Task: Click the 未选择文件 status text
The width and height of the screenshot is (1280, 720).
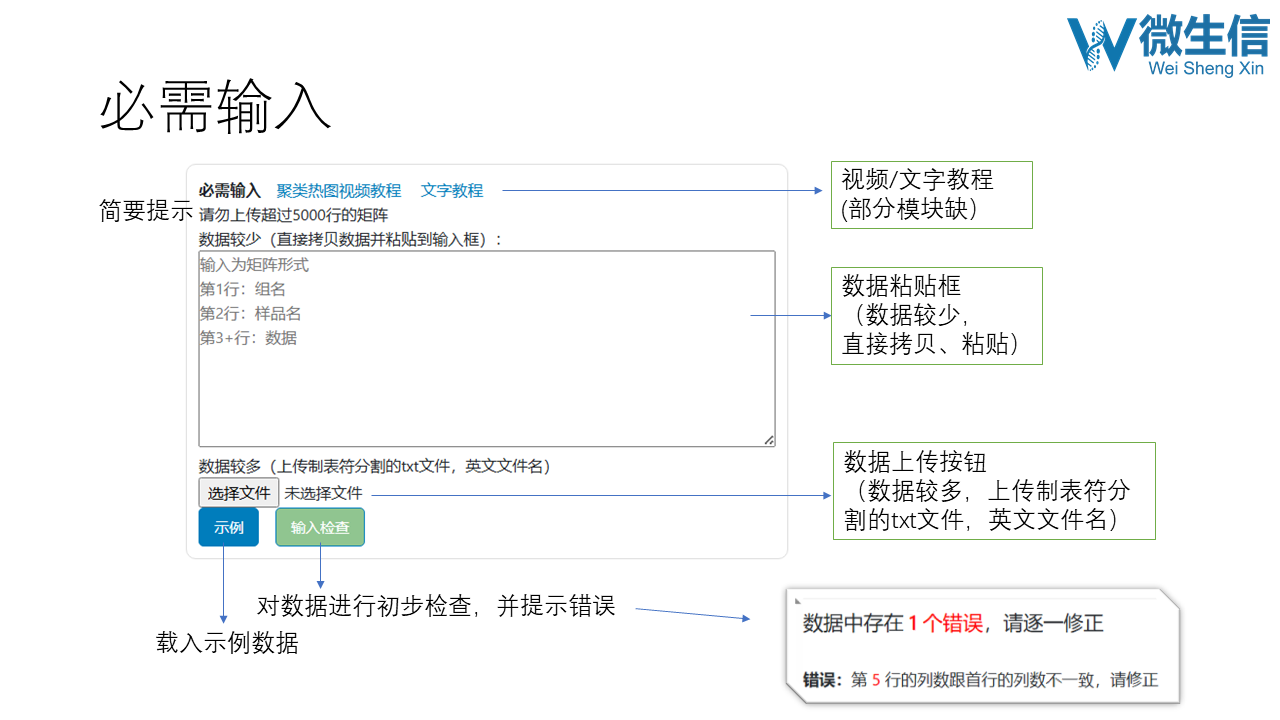Action: (324, 493)
